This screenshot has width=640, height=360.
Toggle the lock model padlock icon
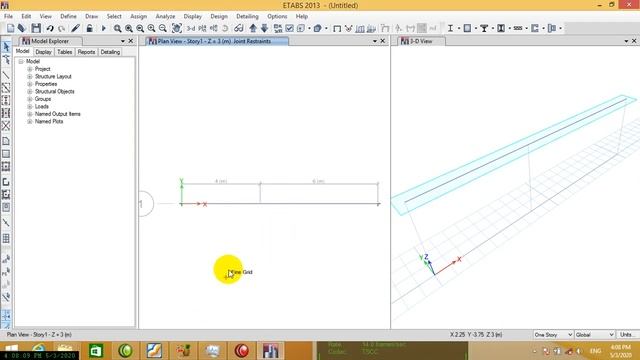tap(89, 28)
